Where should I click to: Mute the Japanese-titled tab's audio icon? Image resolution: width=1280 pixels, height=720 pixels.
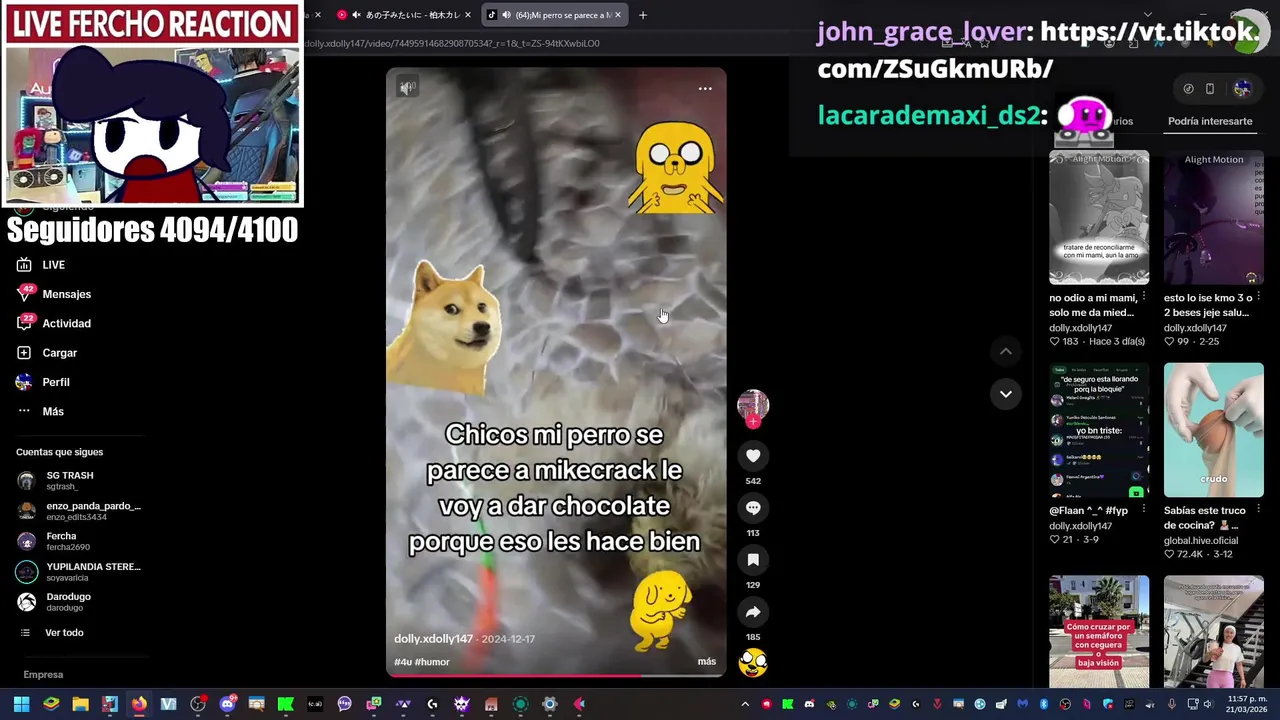356,15
